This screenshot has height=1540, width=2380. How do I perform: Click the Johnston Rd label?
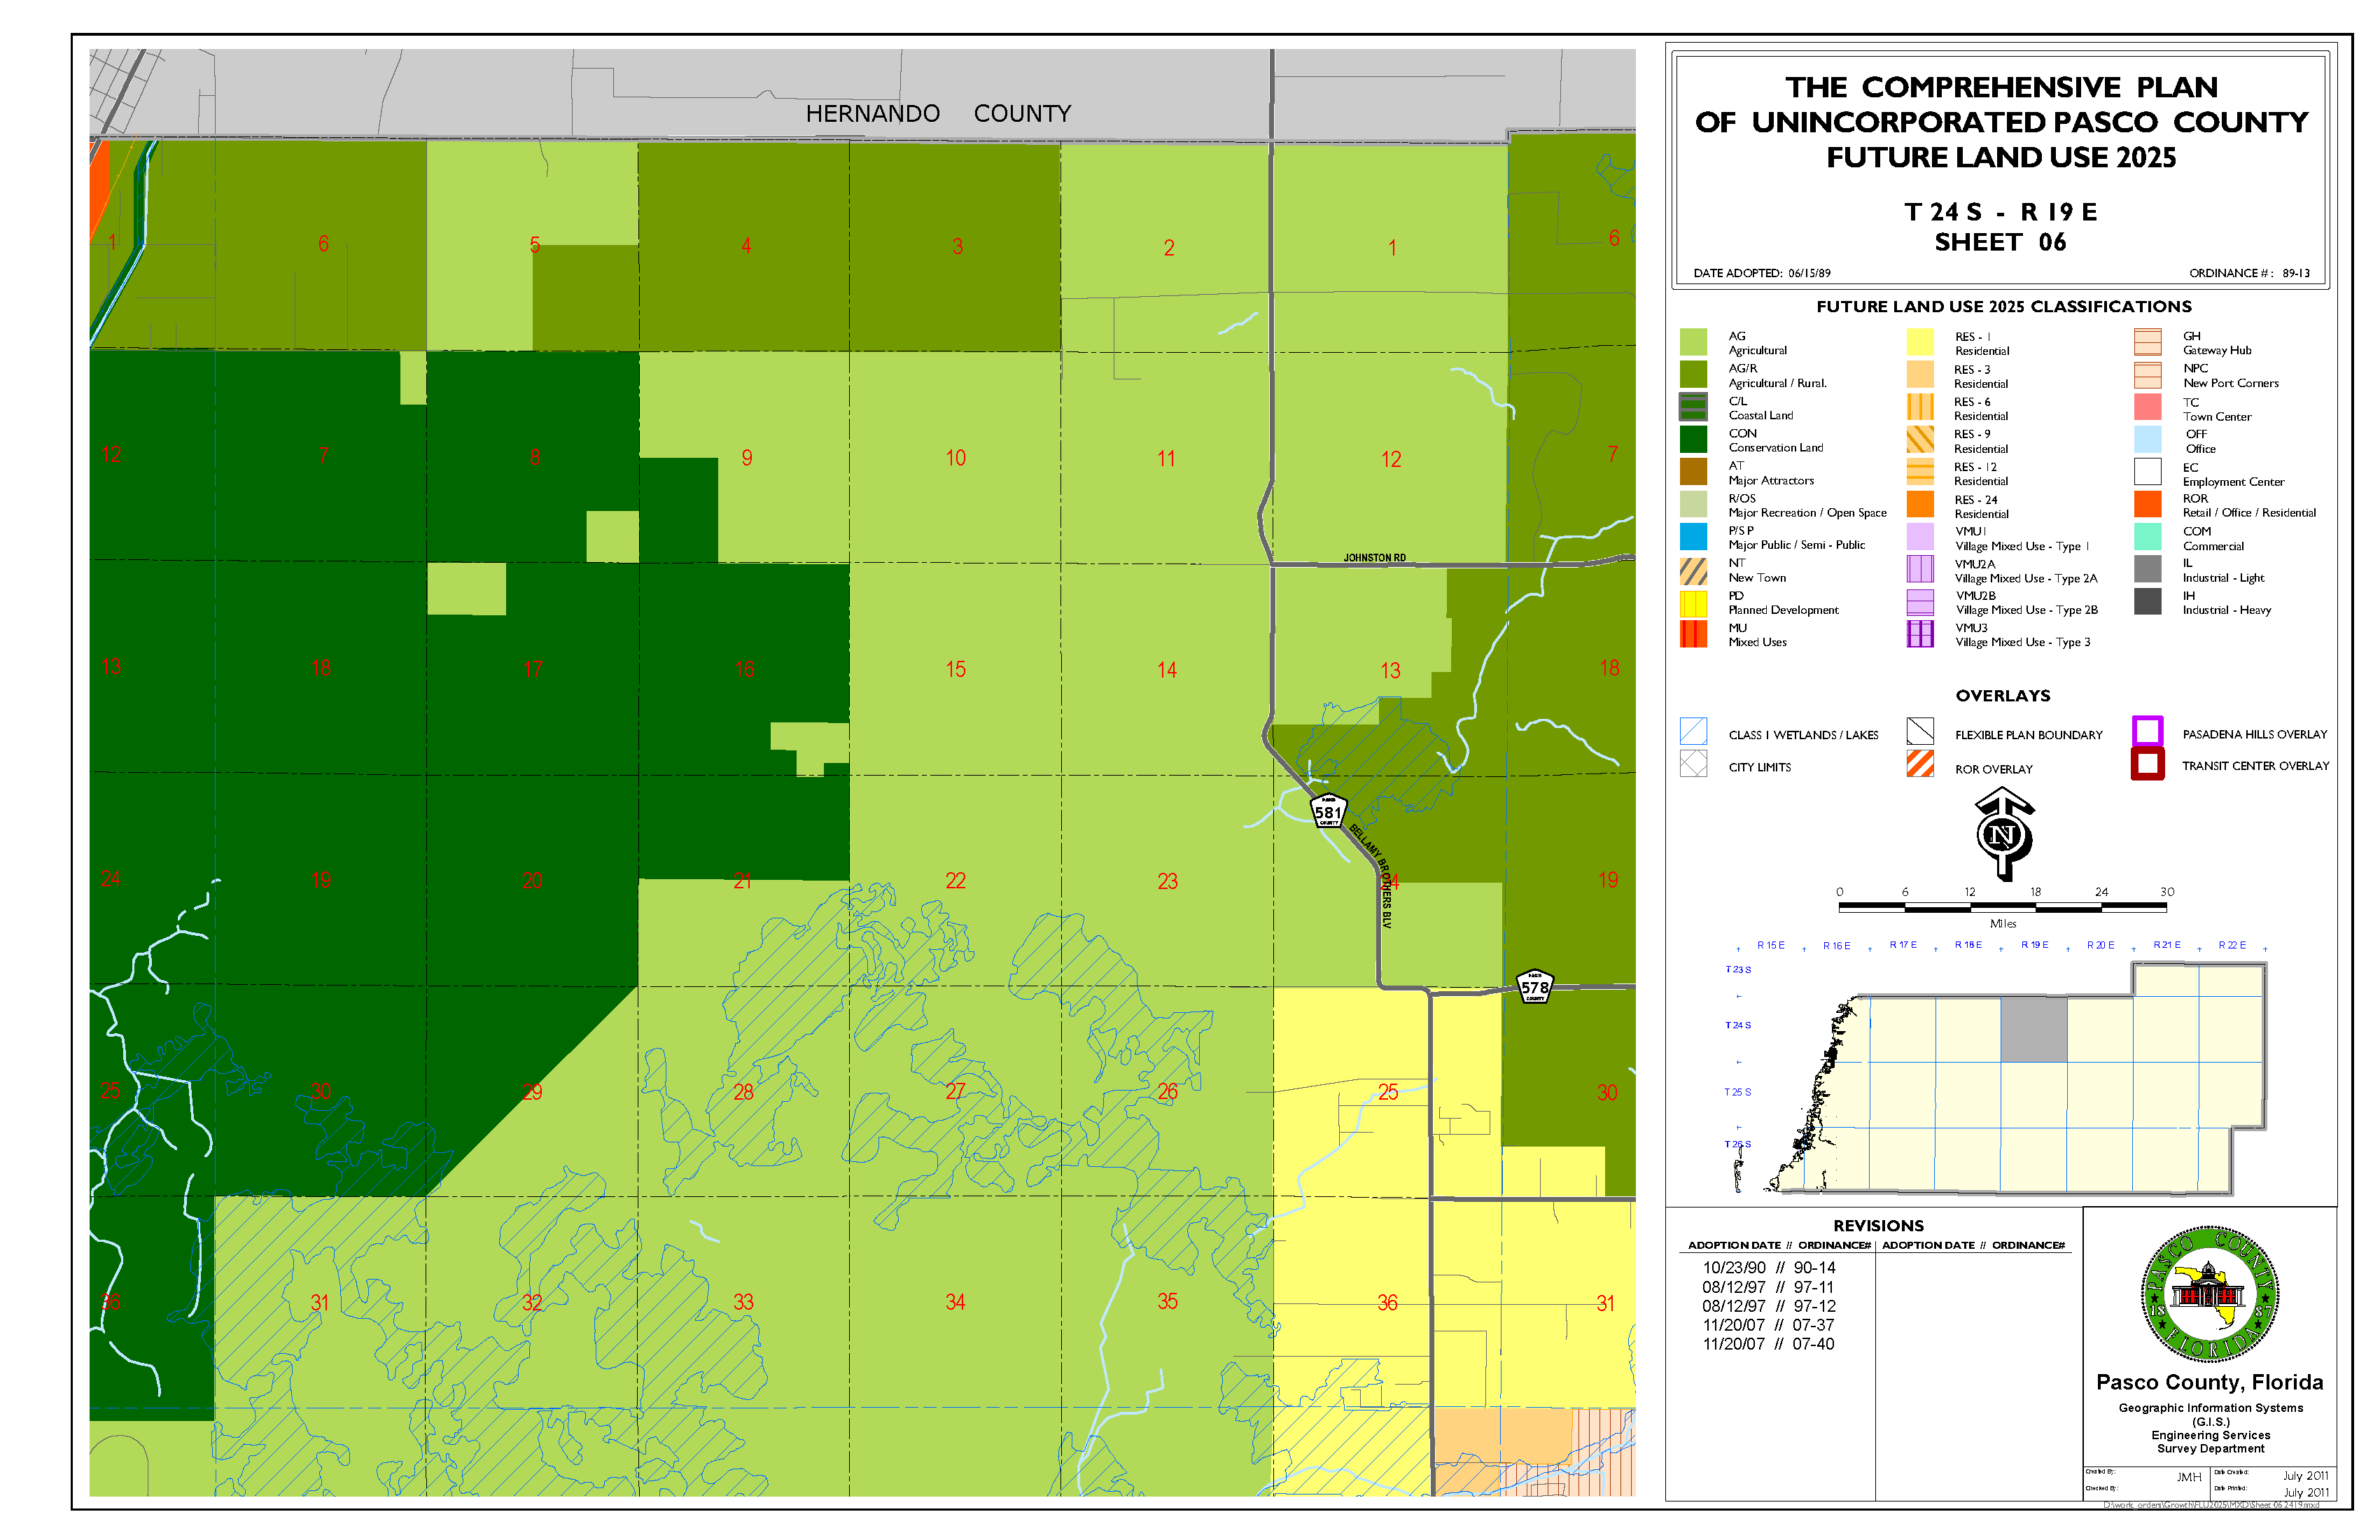pos(1374,558)
